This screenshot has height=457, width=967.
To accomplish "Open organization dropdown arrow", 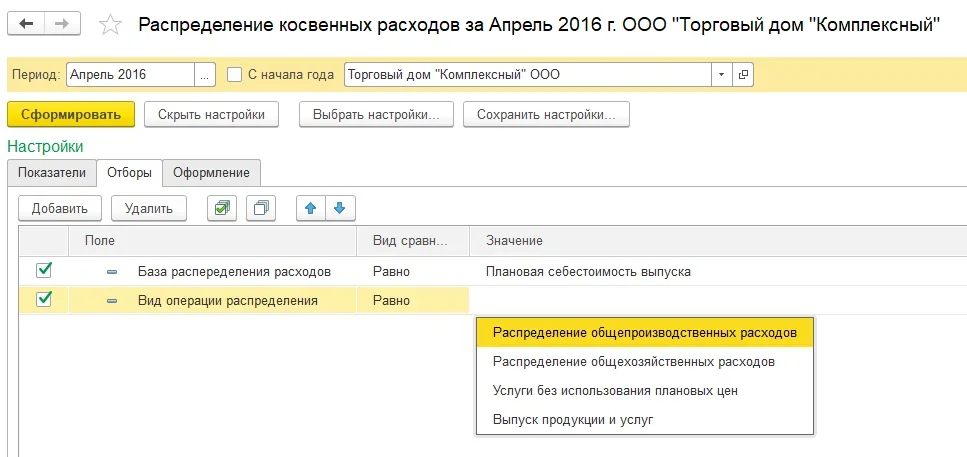I will pos(721,75).
